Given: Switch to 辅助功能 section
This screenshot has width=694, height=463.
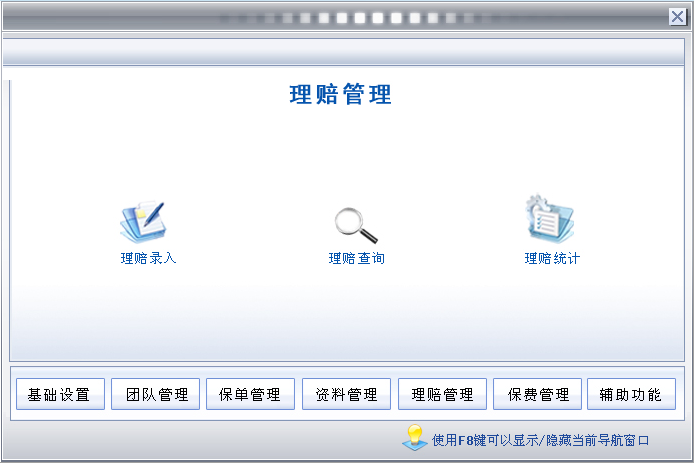Looking at the screenshot, I should (632, 394).
